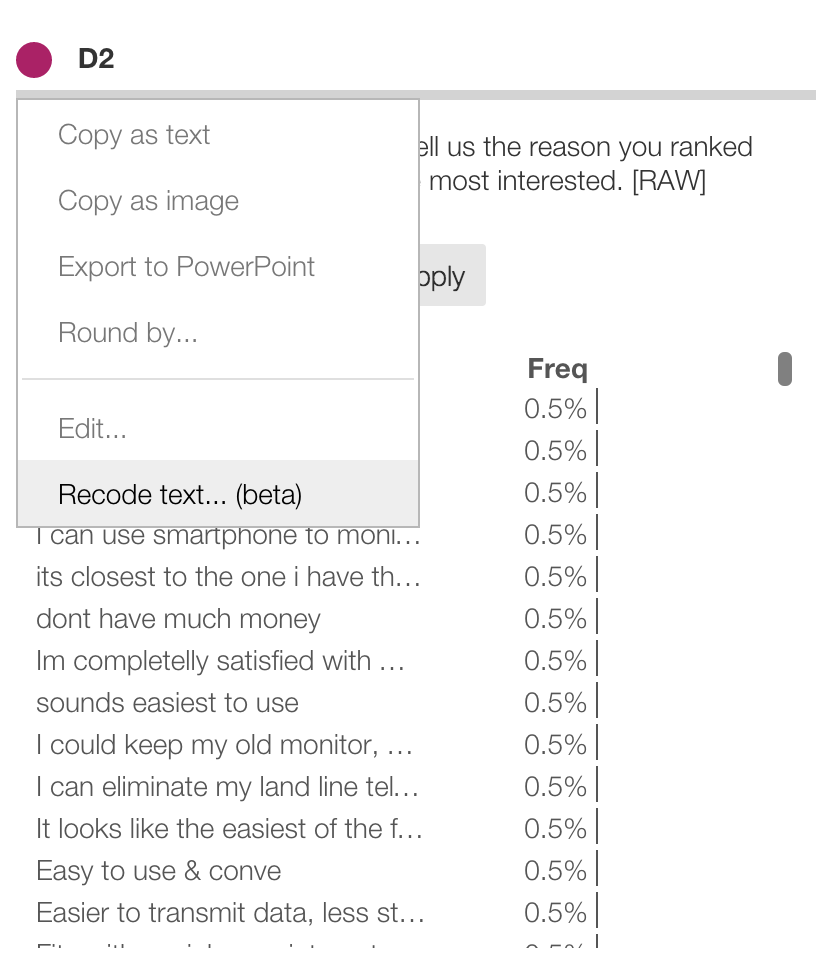Select 'Im completelly satisfied with' row
The height and width of the screenshot is (962, 816).
coord(219,661)
